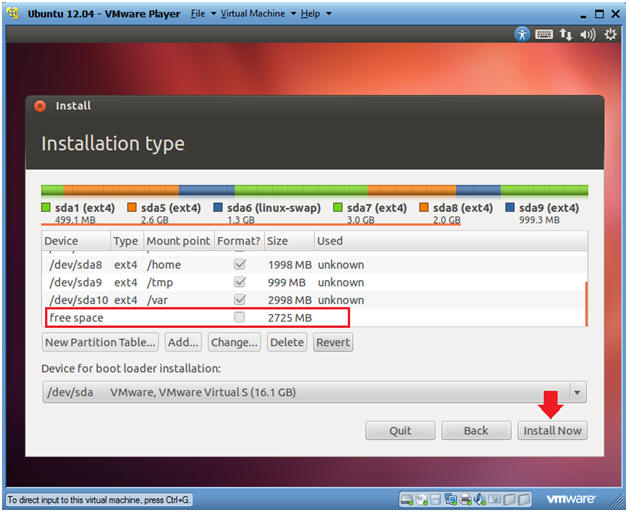Click the network adapter icon in the VMware status bar
Screen dimensions: 628x512
(451, 500)
